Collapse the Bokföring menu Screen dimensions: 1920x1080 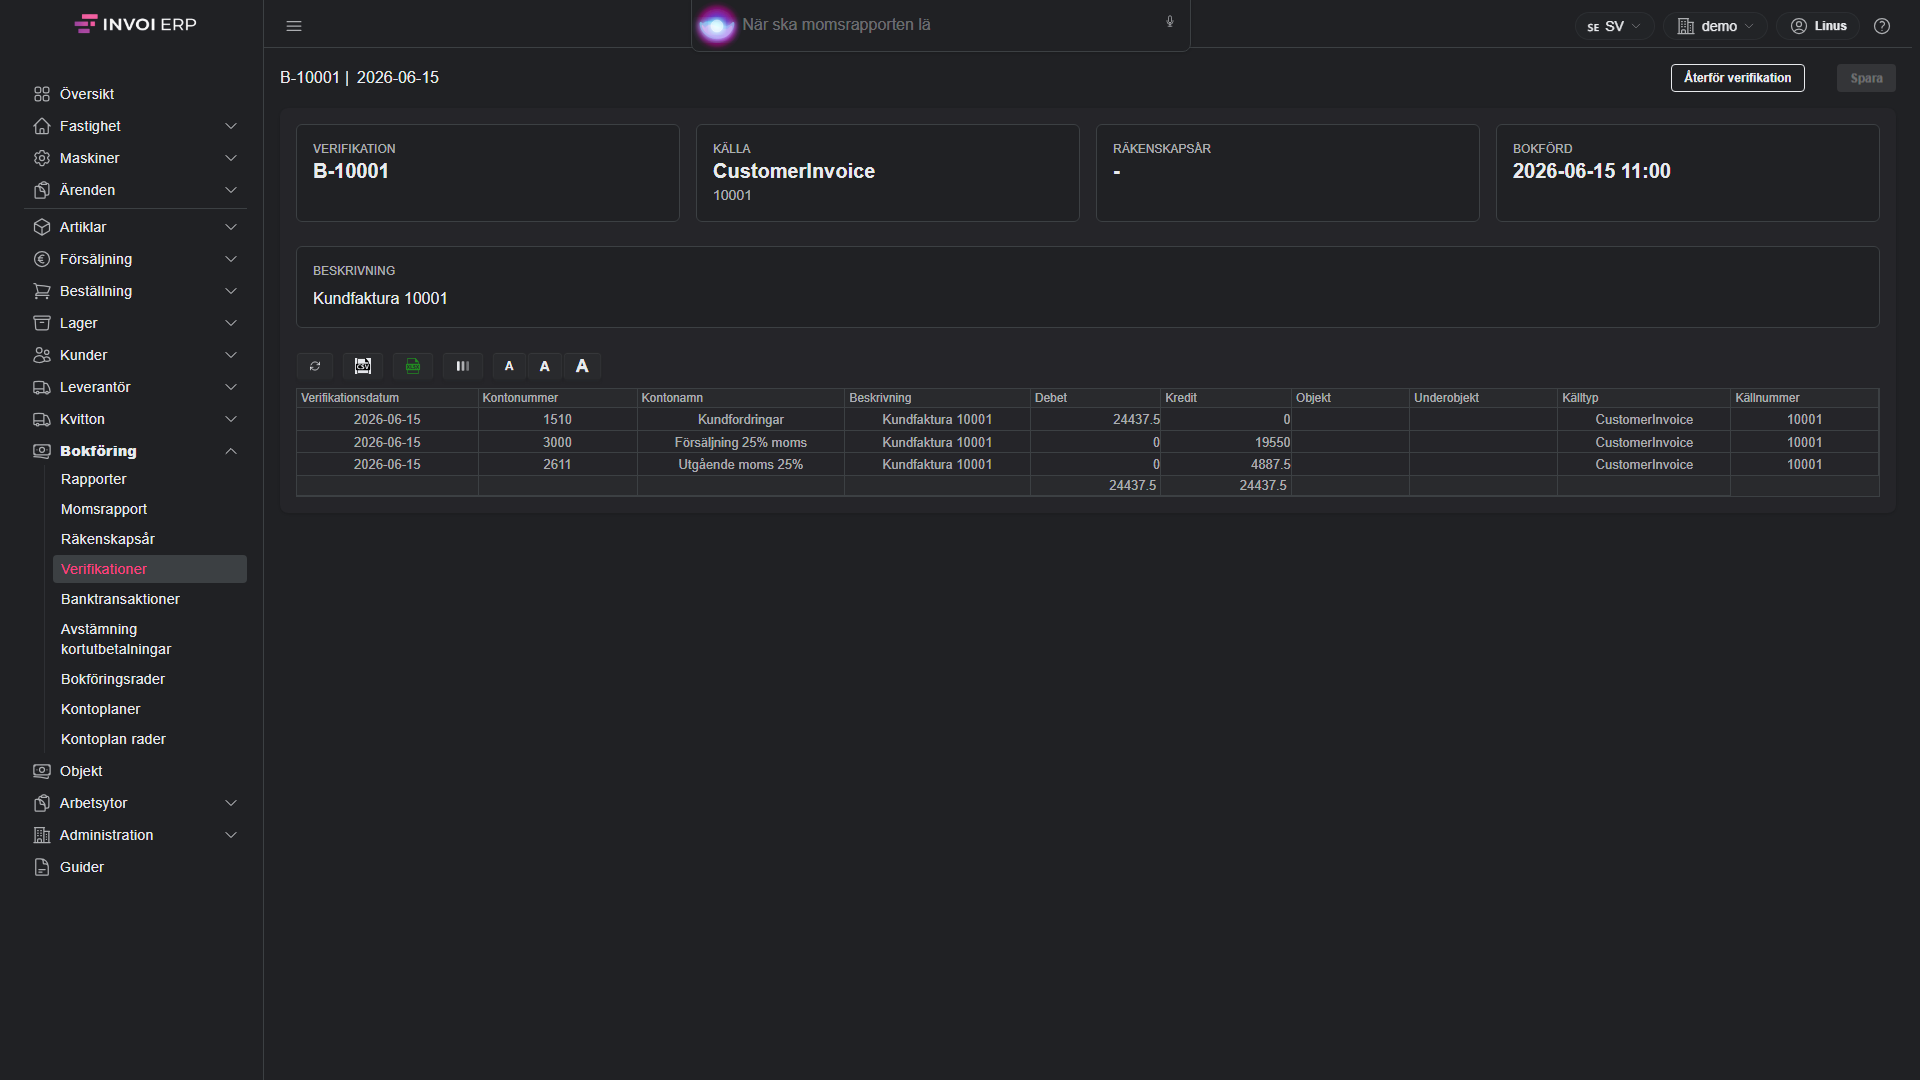pyautogui.click(x=136, y=451)
